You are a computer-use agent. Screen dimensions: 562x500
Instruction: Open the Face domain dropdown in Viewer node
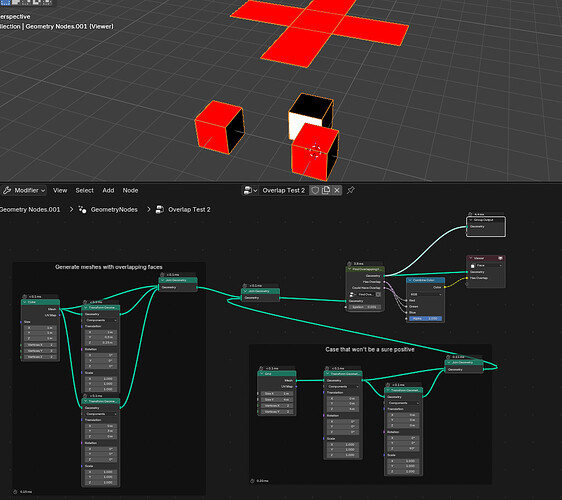pos(486,266)
